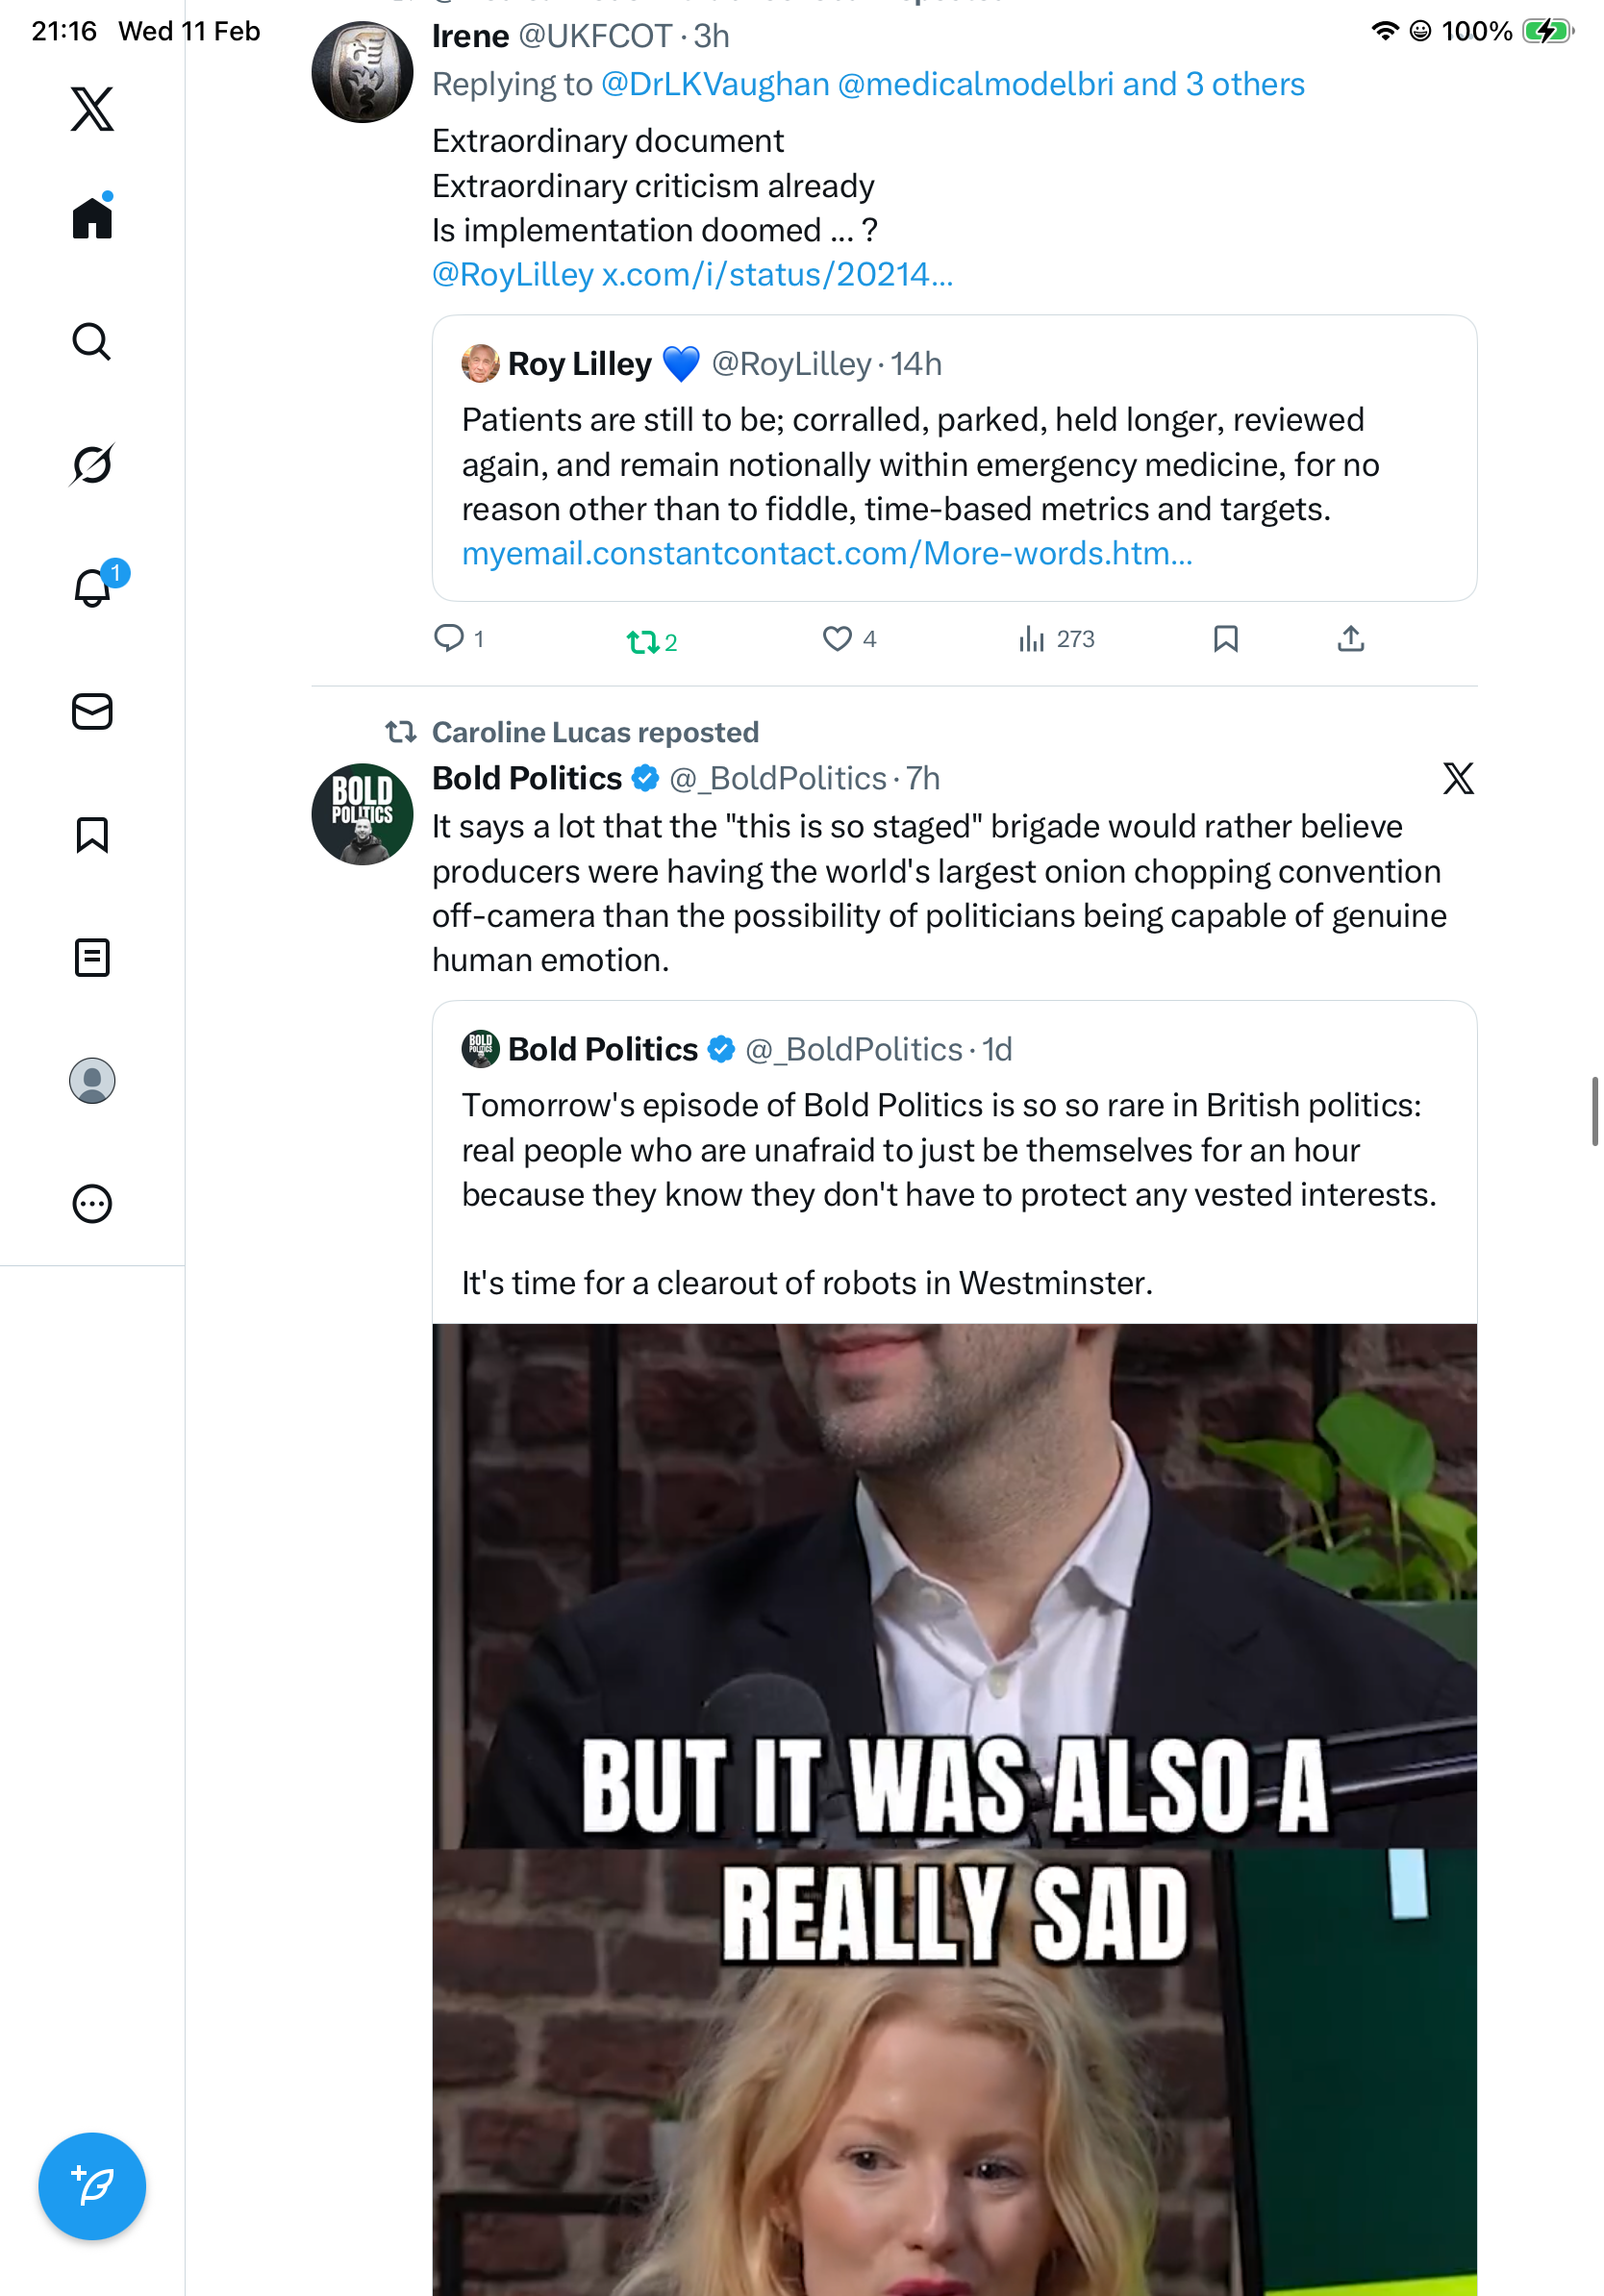Open the Home timeline icon
This screenshot has height=2296, width=1604.
pyautogui.click(x=92, y=218)
